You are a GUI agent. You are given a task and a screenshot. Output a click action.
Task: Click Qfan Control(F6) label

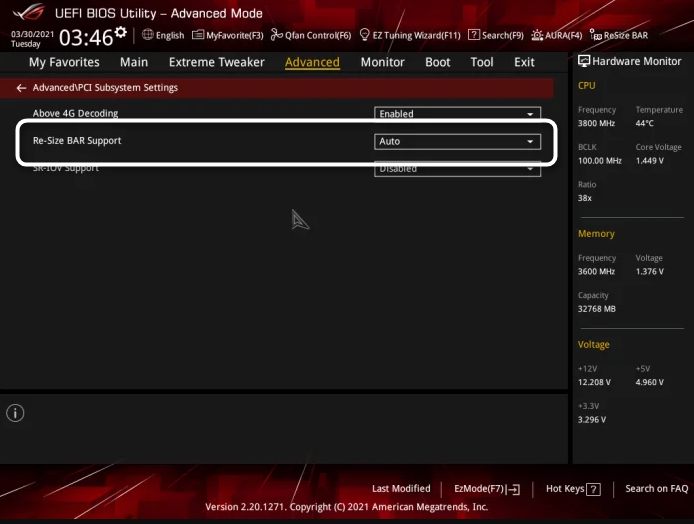[318, 35]
